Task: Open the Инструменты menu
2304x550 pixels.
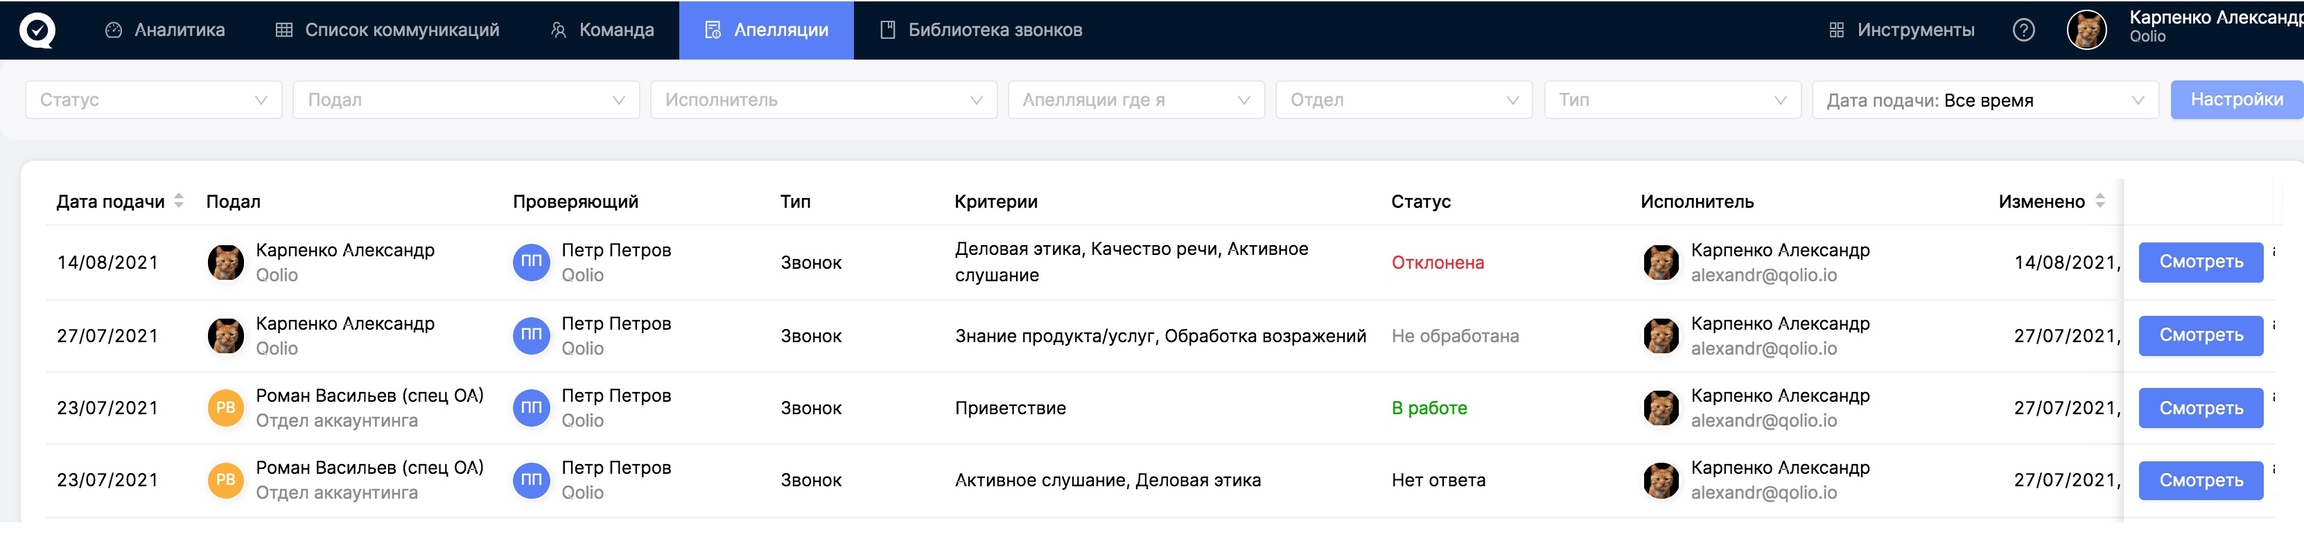Action: (1901, 30)
